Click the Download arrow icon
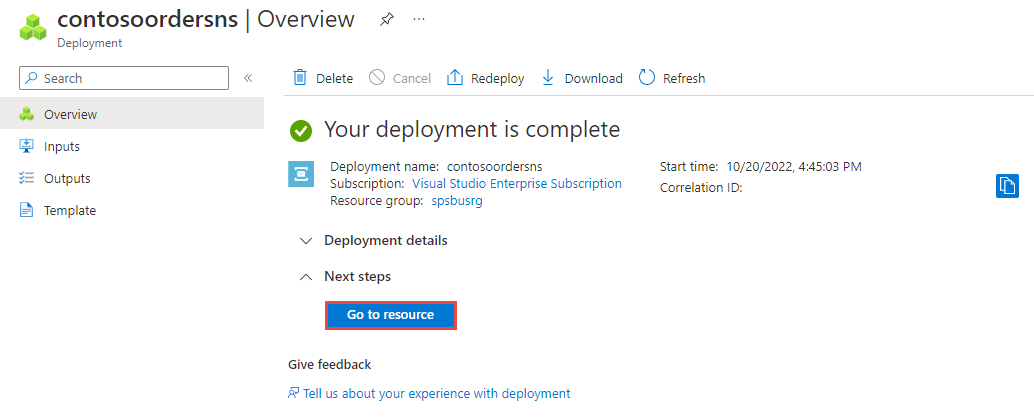 pos(548,78)
